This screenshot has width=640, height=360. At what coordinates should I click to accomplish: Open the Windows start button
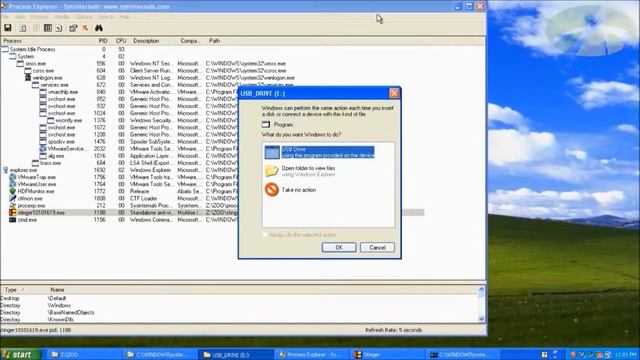pos(20,354)
